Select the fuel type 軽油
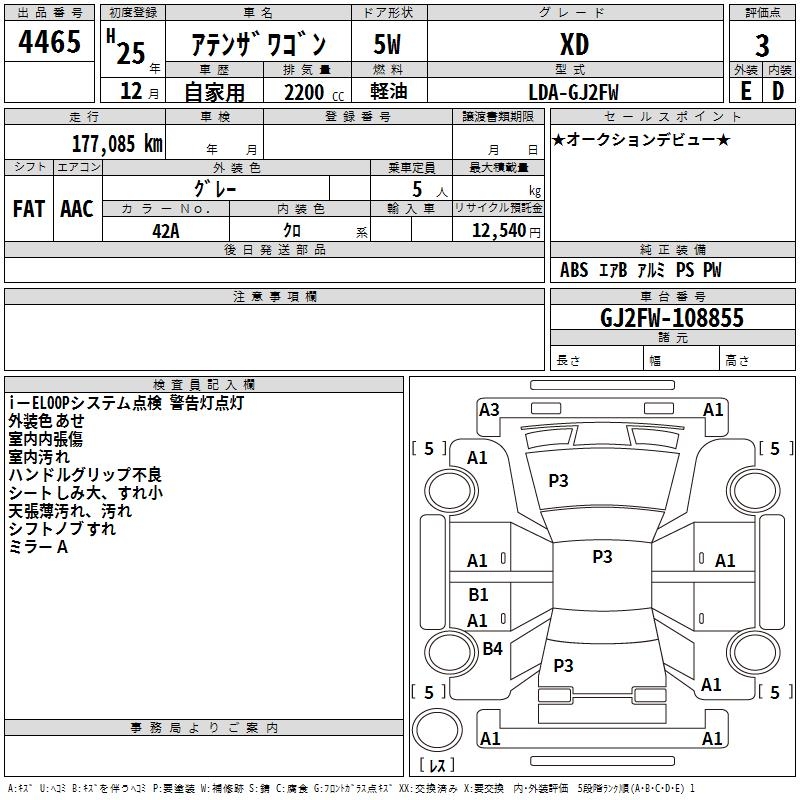Viewport: 800px width, 800px height. coord(389,91)
